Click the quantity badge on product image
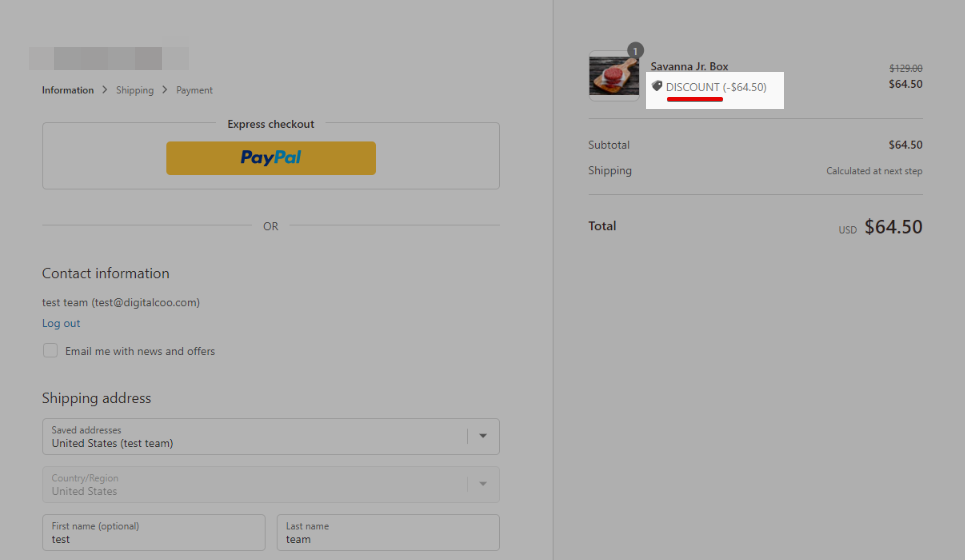Image resolution: width=965 pixels, height=560 pixels. point(636,50)
